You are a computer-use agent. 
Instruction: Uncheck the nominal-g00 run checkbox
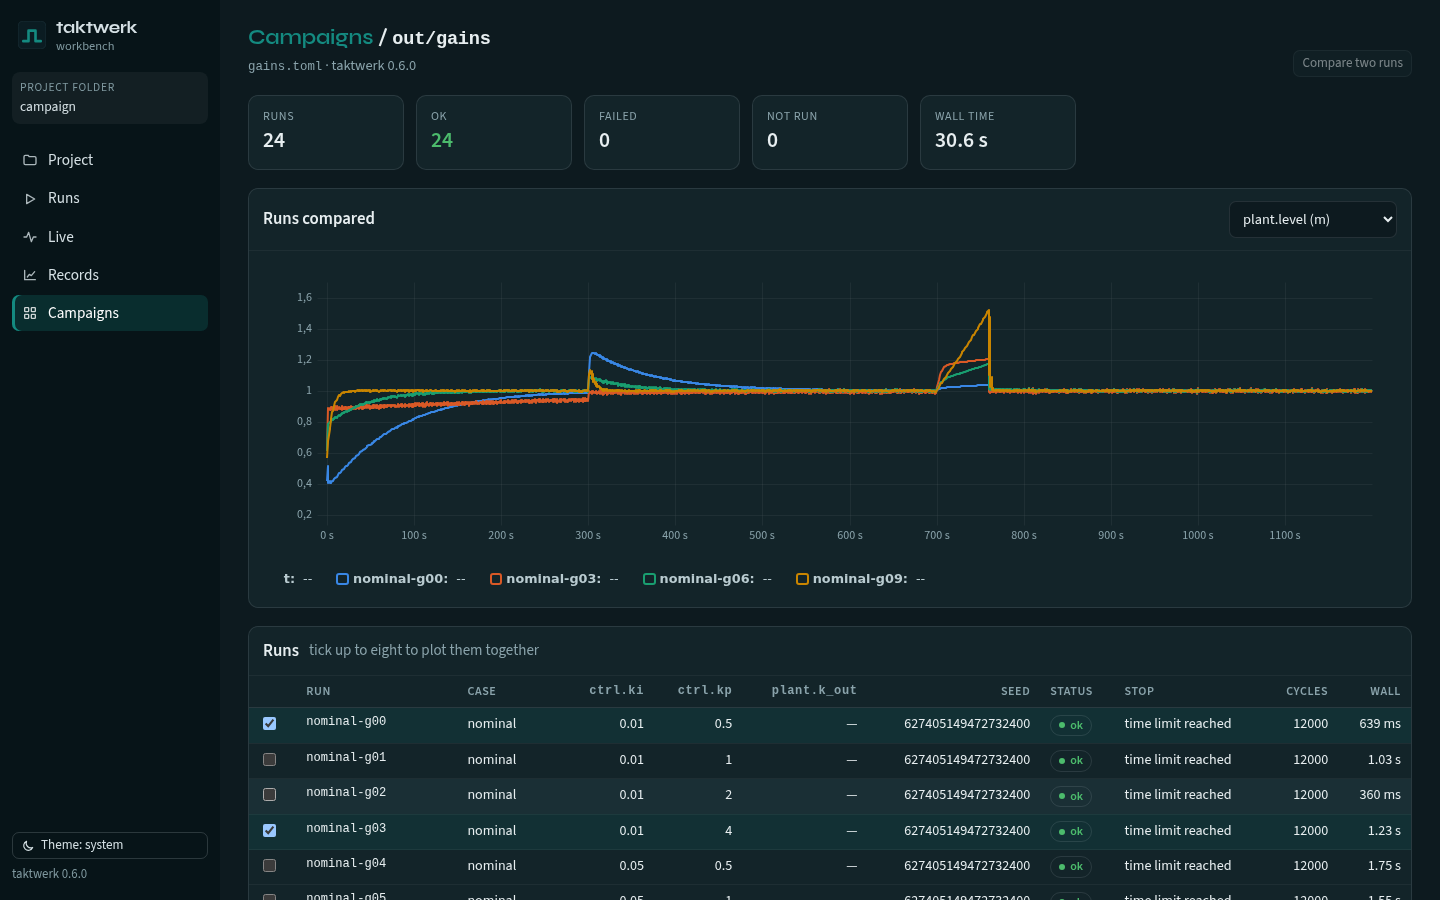(269, 724)
